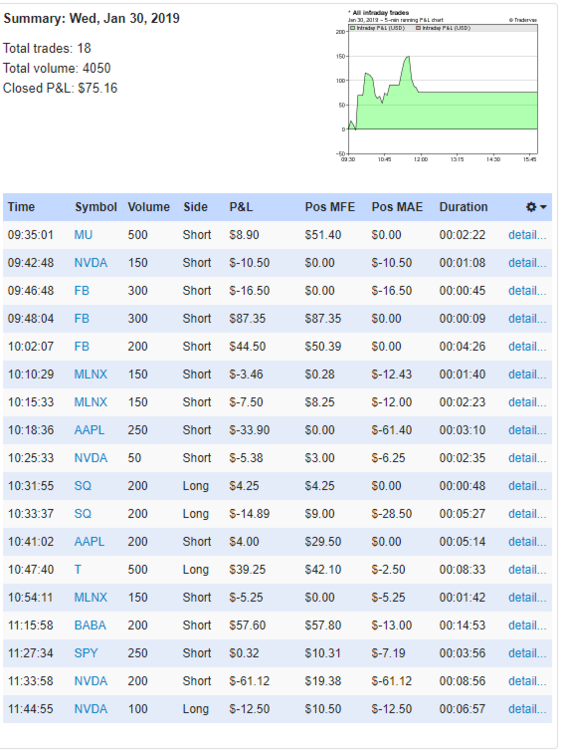
Task: Open AAPL symbol link at 10:41:02
Action: [89, 541]
